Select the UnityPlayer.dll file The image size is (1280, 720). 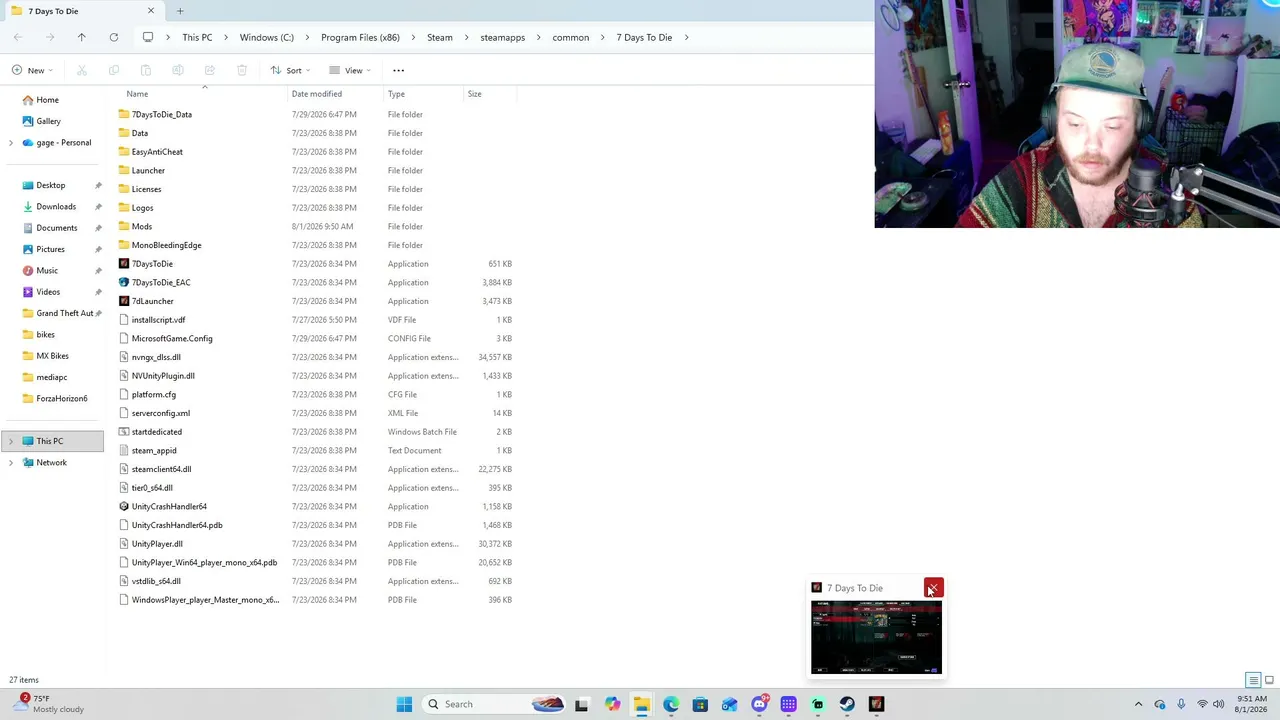pyautogui.click(x=315, y=544)
